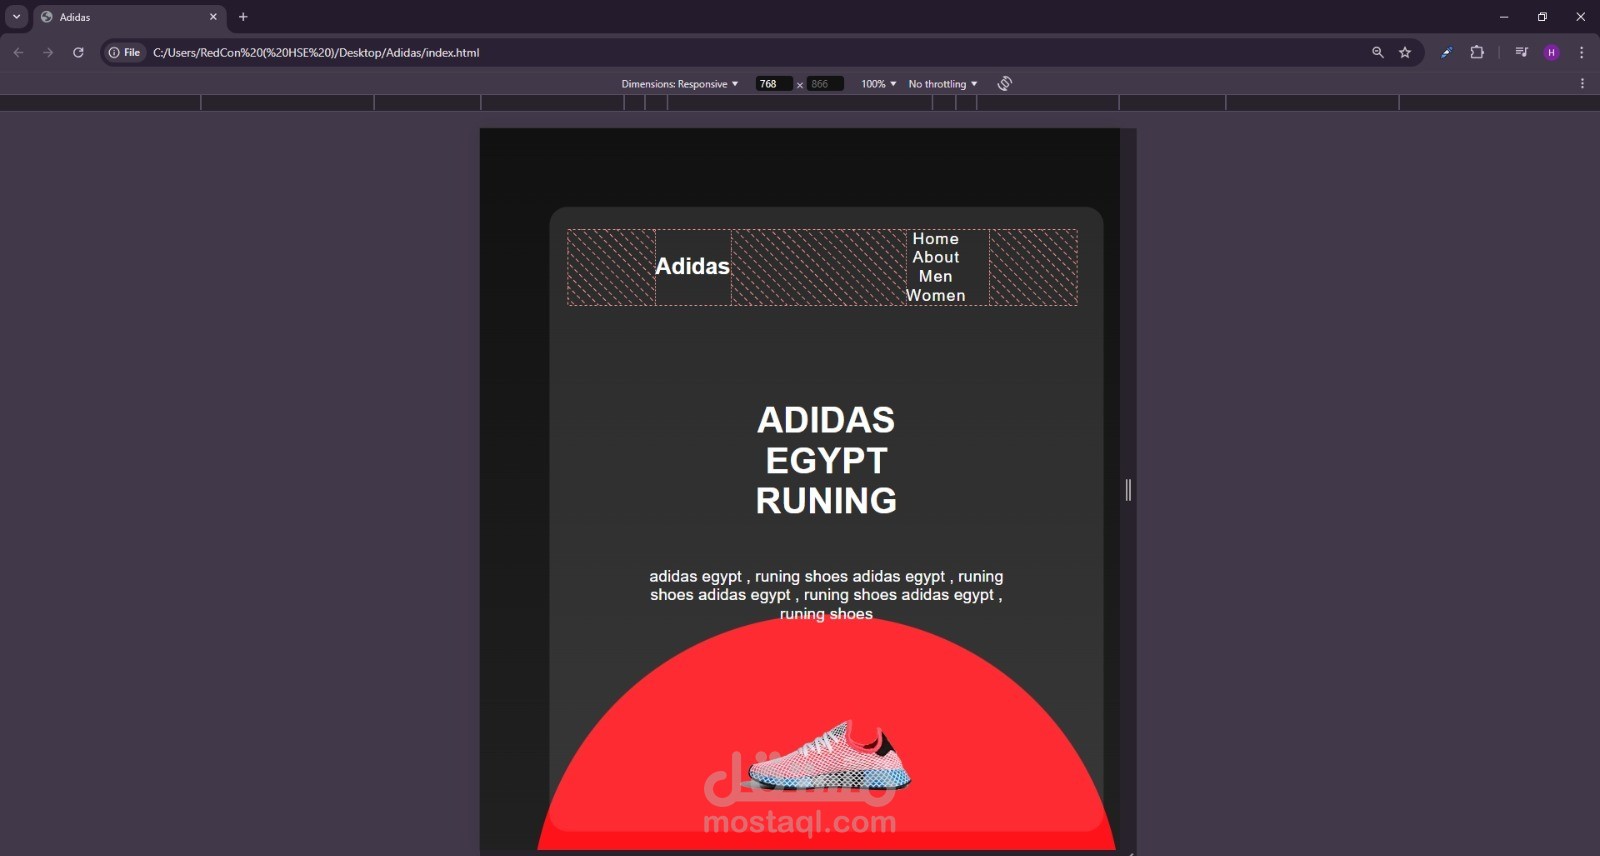Go forward to the next page
This screenshot has width=1600, height=856.
[x=48, y=53]
